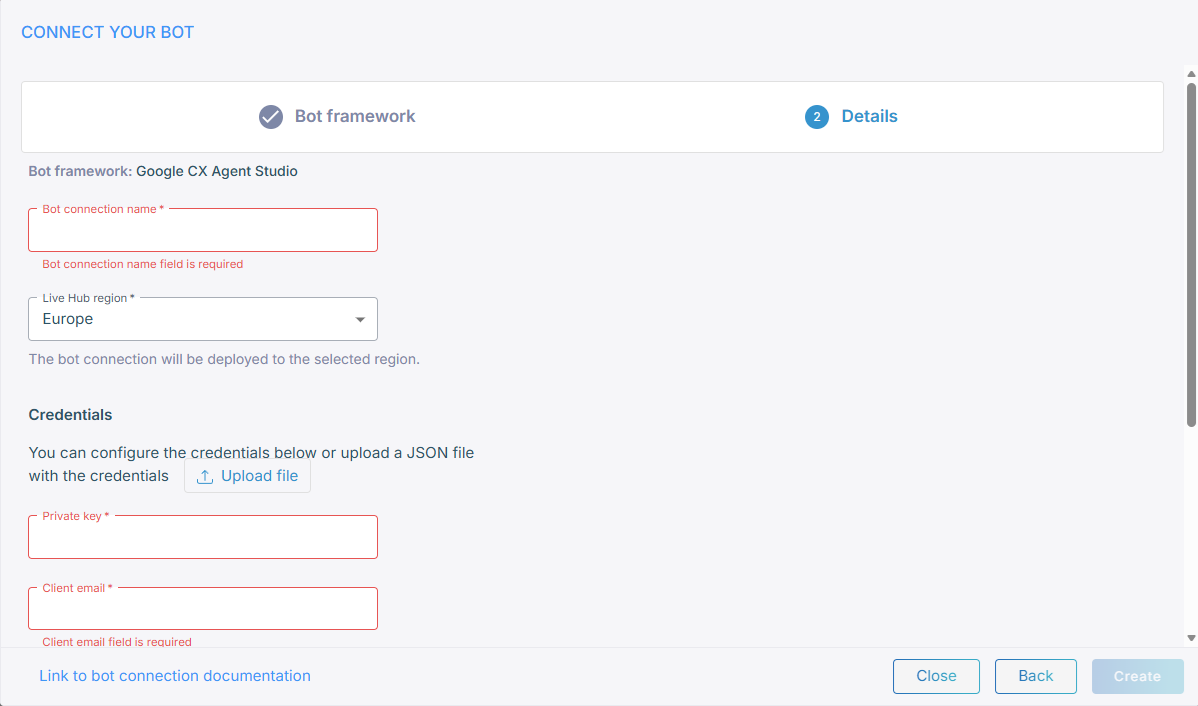The image size is (1198, 706).
Task: Open the bot connection documentation link
Action: click(x=175, y=676)
